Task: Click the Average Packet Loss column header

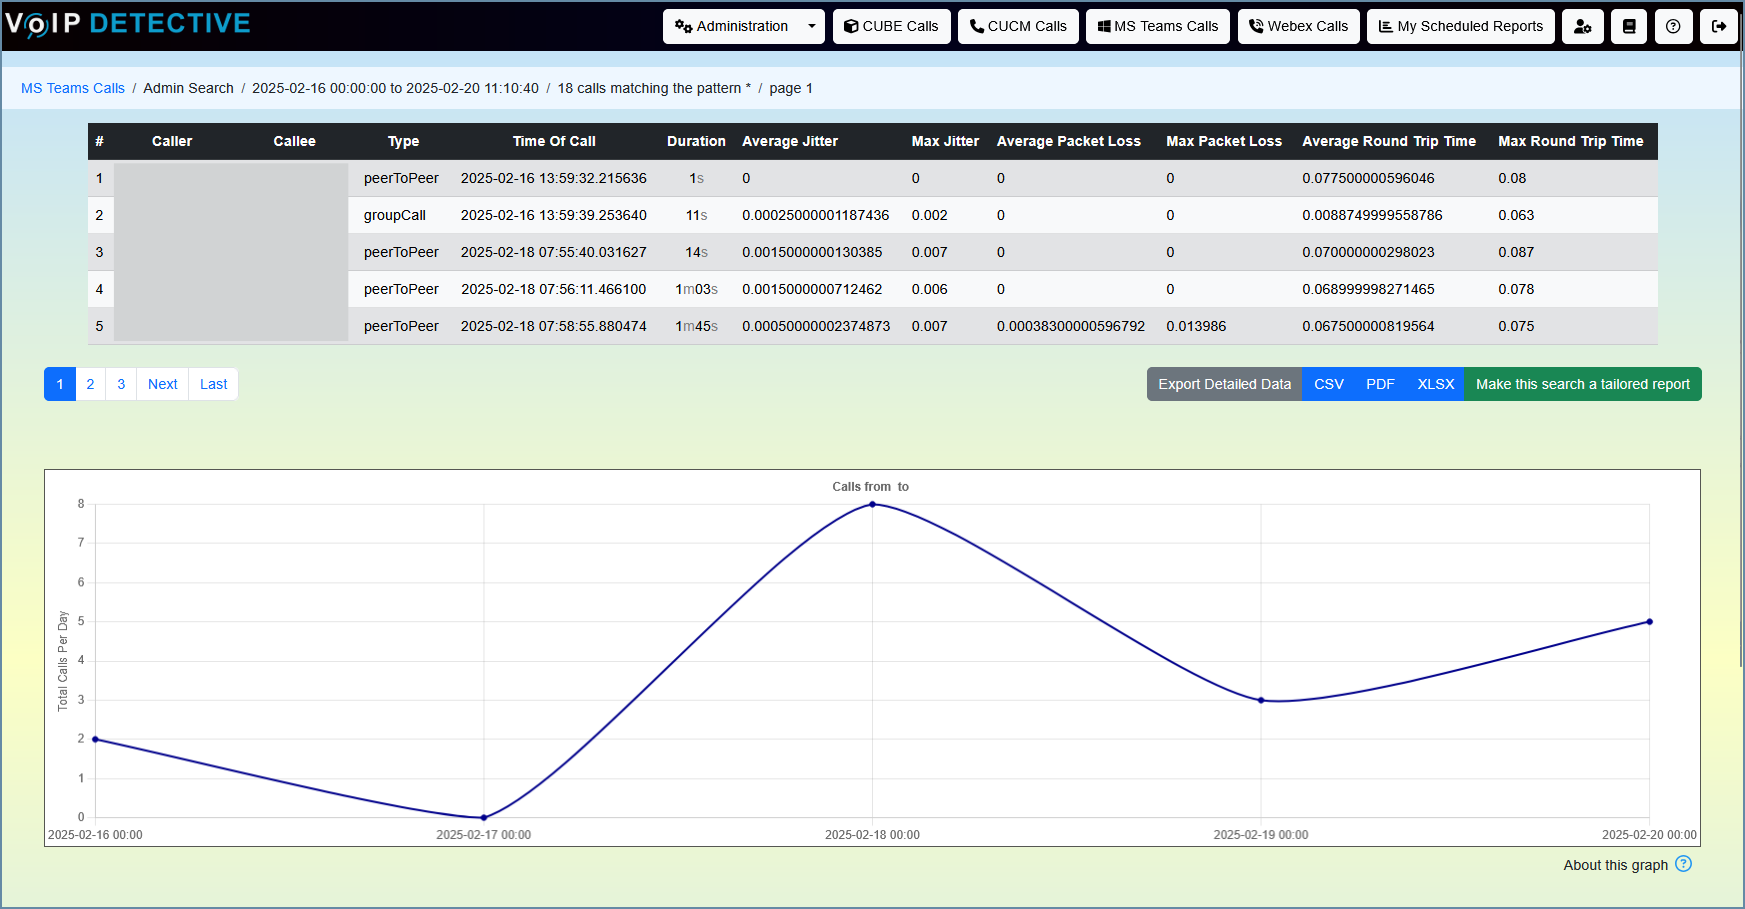Action: 1069,141
